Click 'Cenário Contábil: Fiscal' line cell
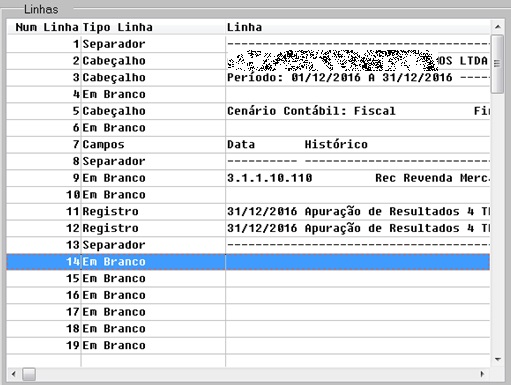The image size is (511, 385). [x=358, y=111]
